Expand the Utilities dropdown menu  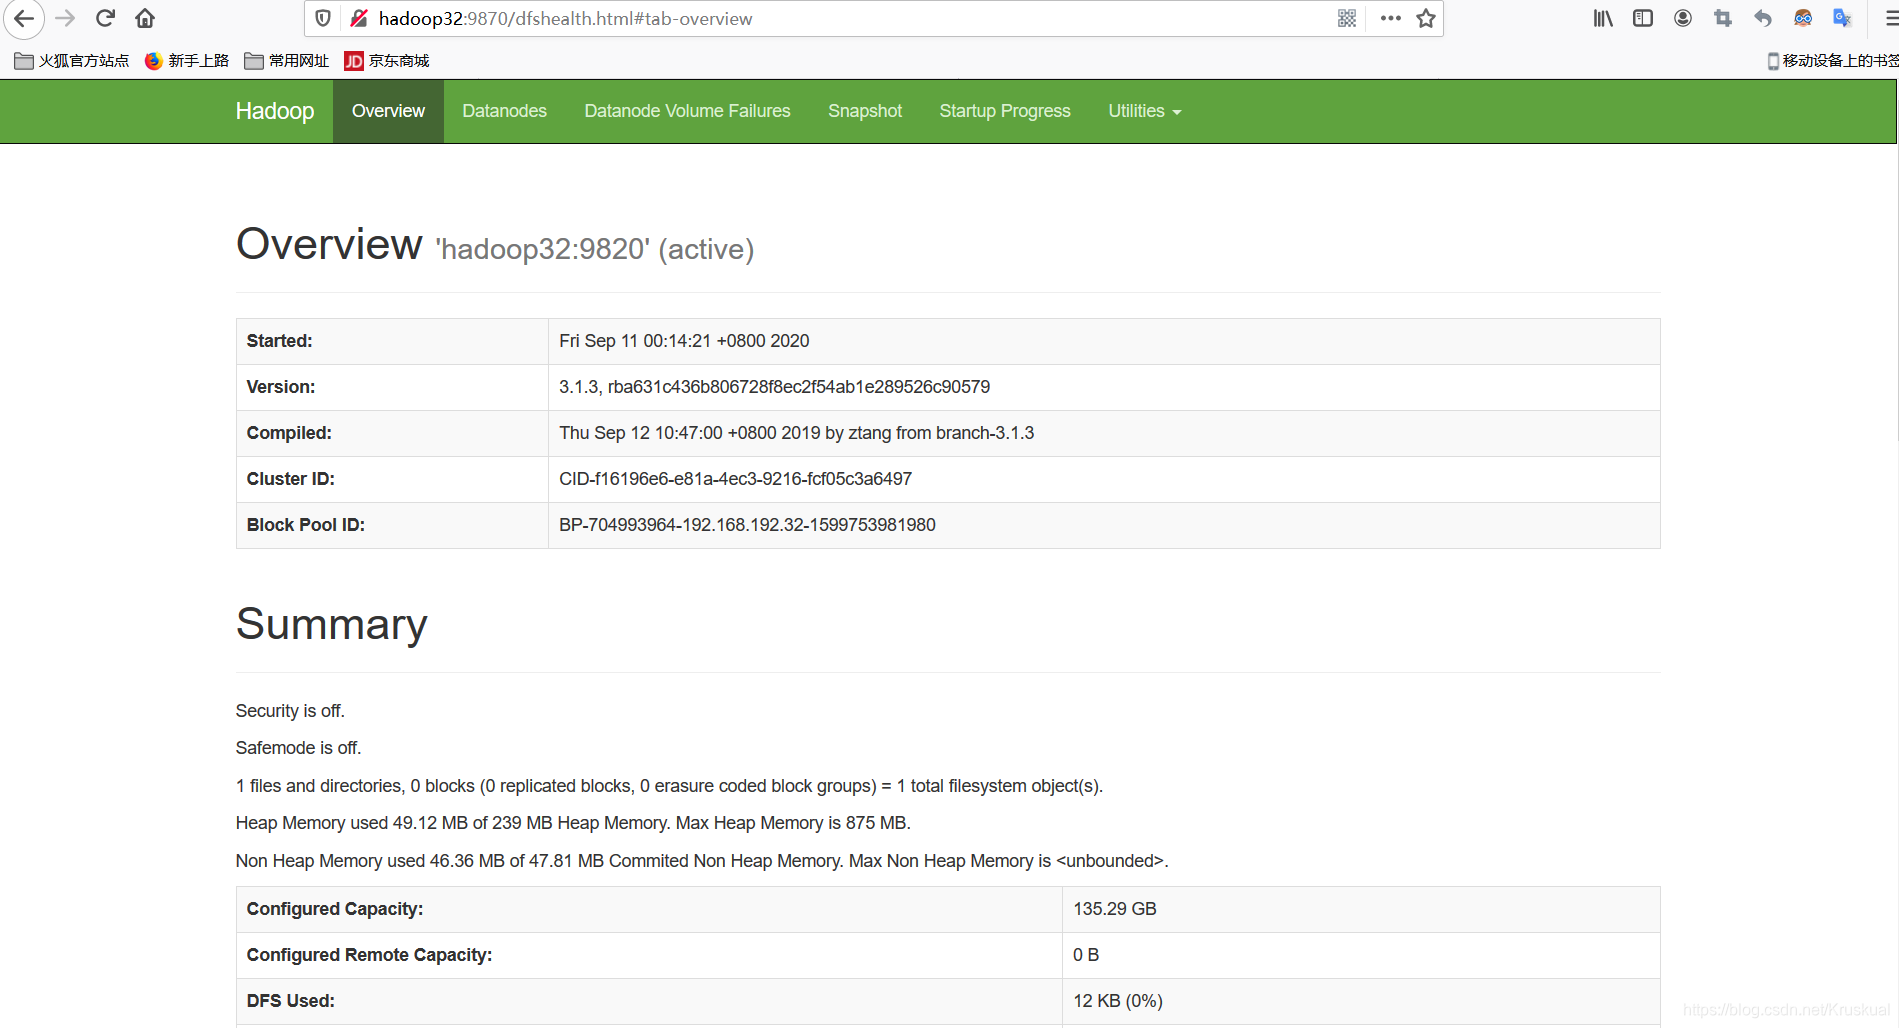(x=1144, y=111)
